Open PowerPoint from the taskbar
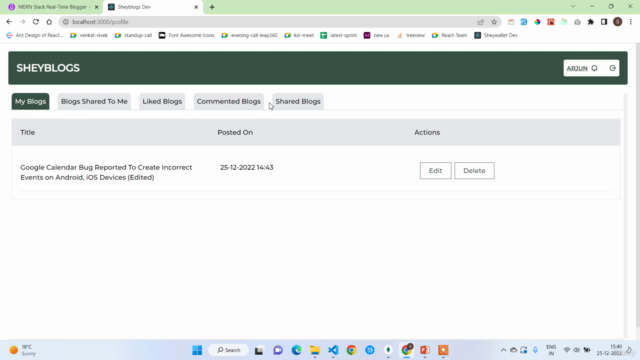This screenshot has width=640, height=360. [425, 350]
